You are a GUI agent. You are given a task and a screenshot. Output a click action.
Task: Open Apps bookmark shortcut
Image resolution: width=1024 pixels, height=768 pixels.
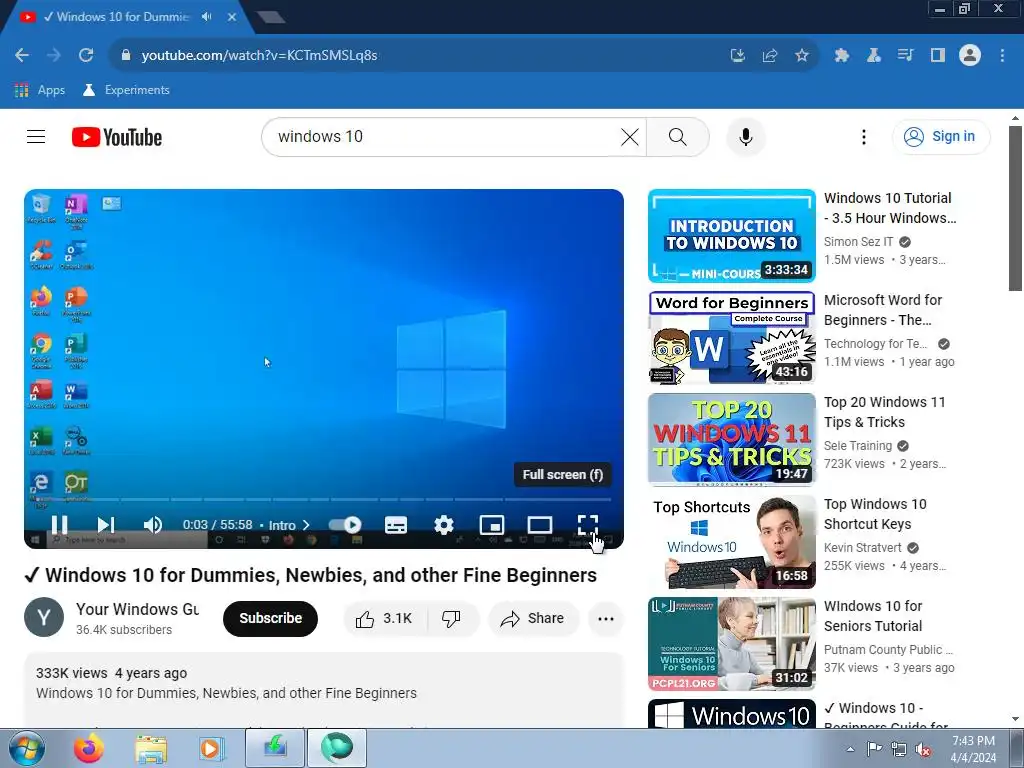pyautogui.click(x=40, y=90)
